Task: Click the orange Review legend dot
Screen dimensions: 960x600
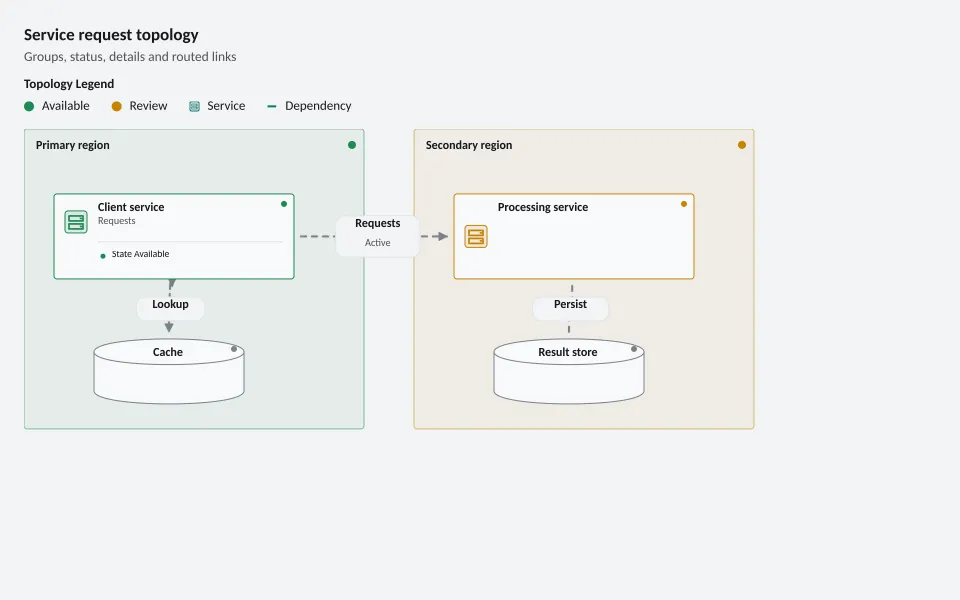Action: coord(116,107)
